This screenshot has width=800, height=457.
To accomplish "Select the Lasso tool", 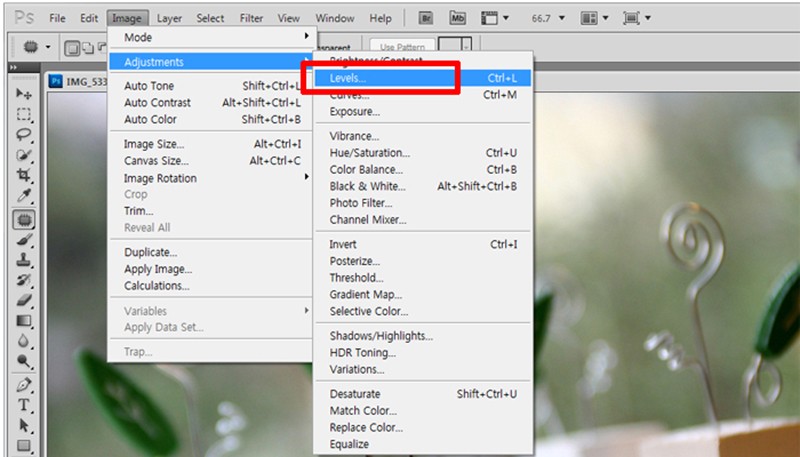I will click(23, 135).
